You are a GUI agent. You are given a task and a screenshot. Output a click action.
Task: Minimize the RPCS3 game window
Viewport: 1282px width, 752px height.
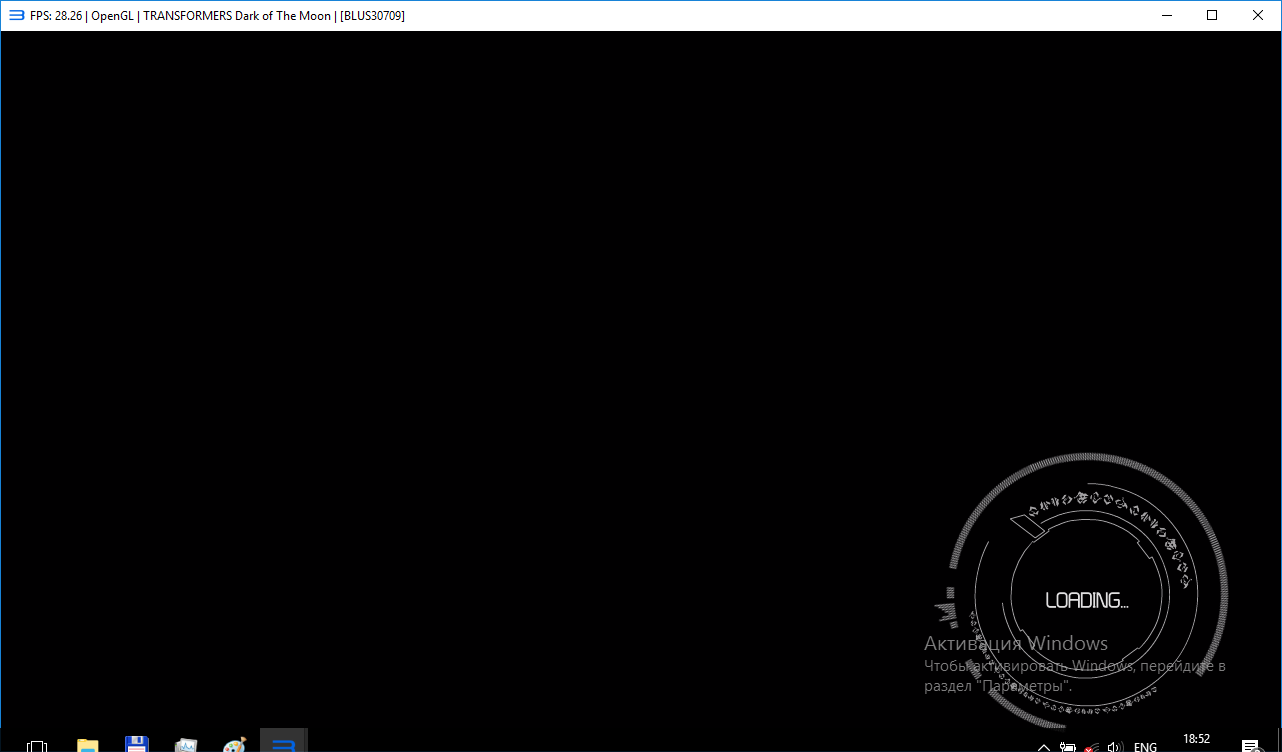1166,15
